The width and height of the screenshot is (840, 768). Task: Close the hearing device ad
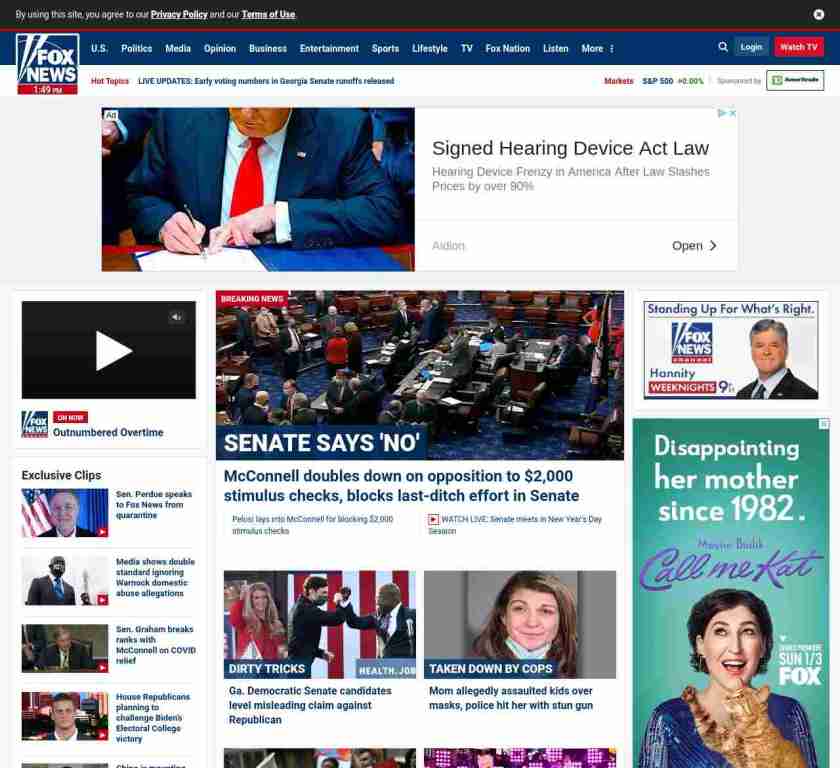[x=732, y=114]
